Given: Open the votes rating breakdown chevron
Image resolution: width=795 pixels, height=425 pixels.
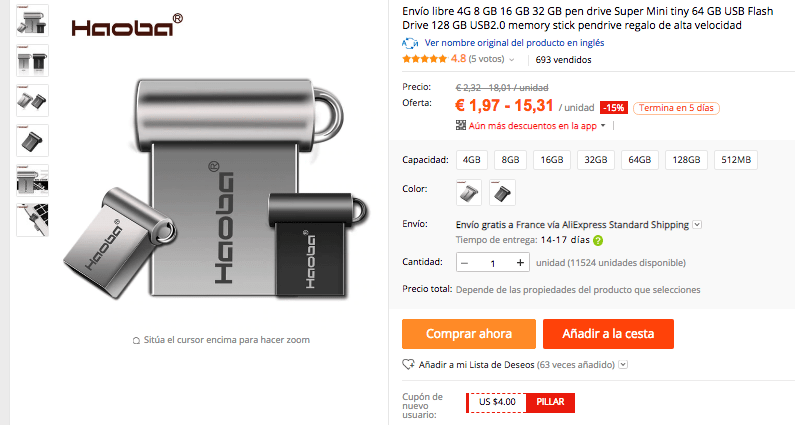Looking at the screenshot, I should coord(512,60).
